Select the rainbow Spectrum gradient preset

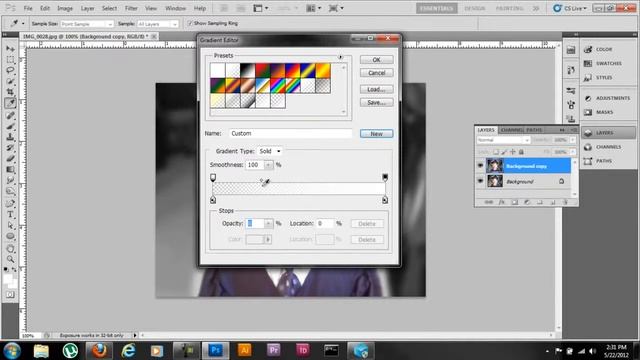(x=278, y=86)
